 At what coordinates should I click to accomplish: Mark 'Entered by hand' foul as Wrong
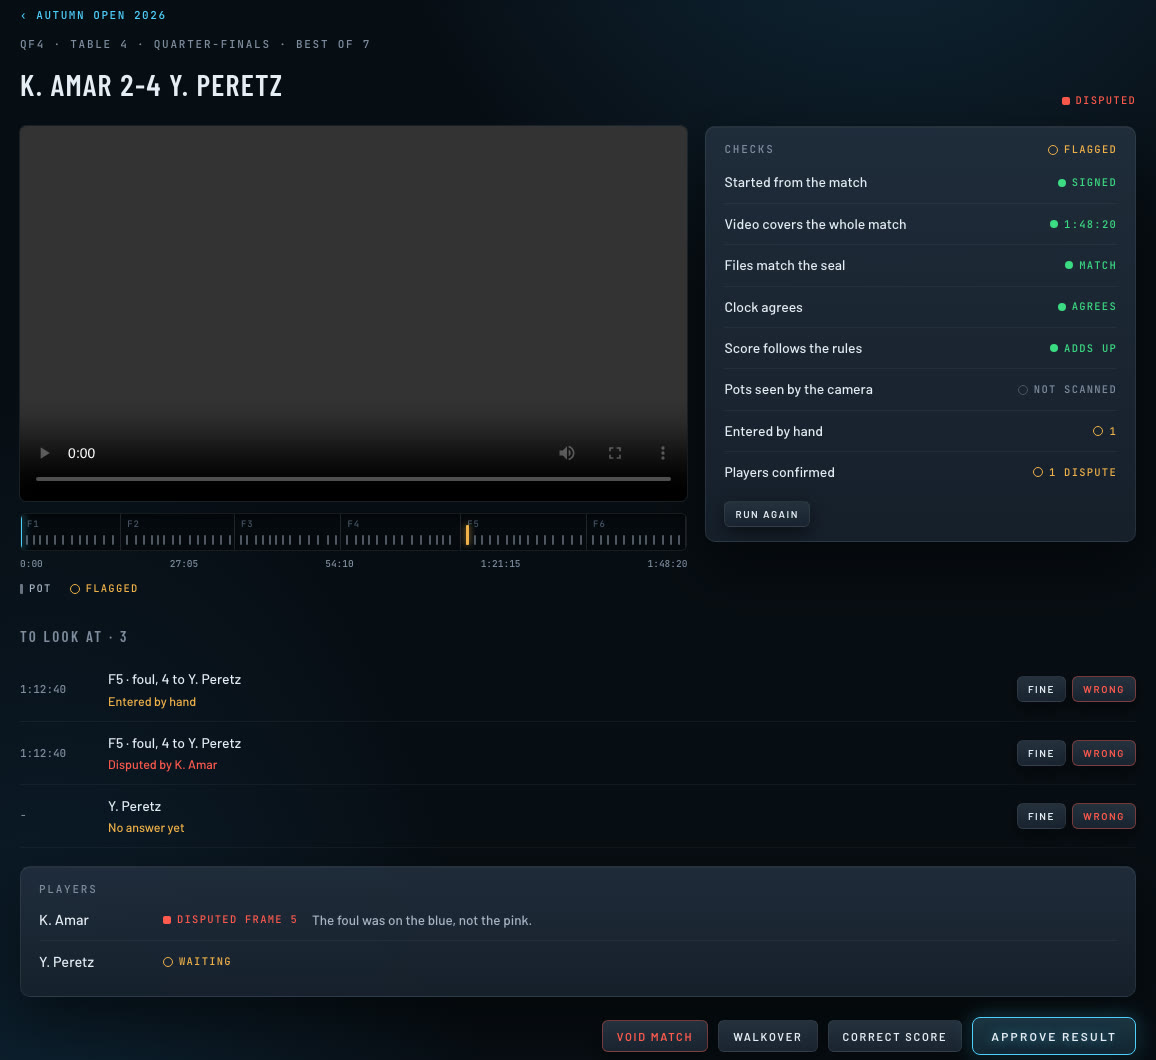1104,689
